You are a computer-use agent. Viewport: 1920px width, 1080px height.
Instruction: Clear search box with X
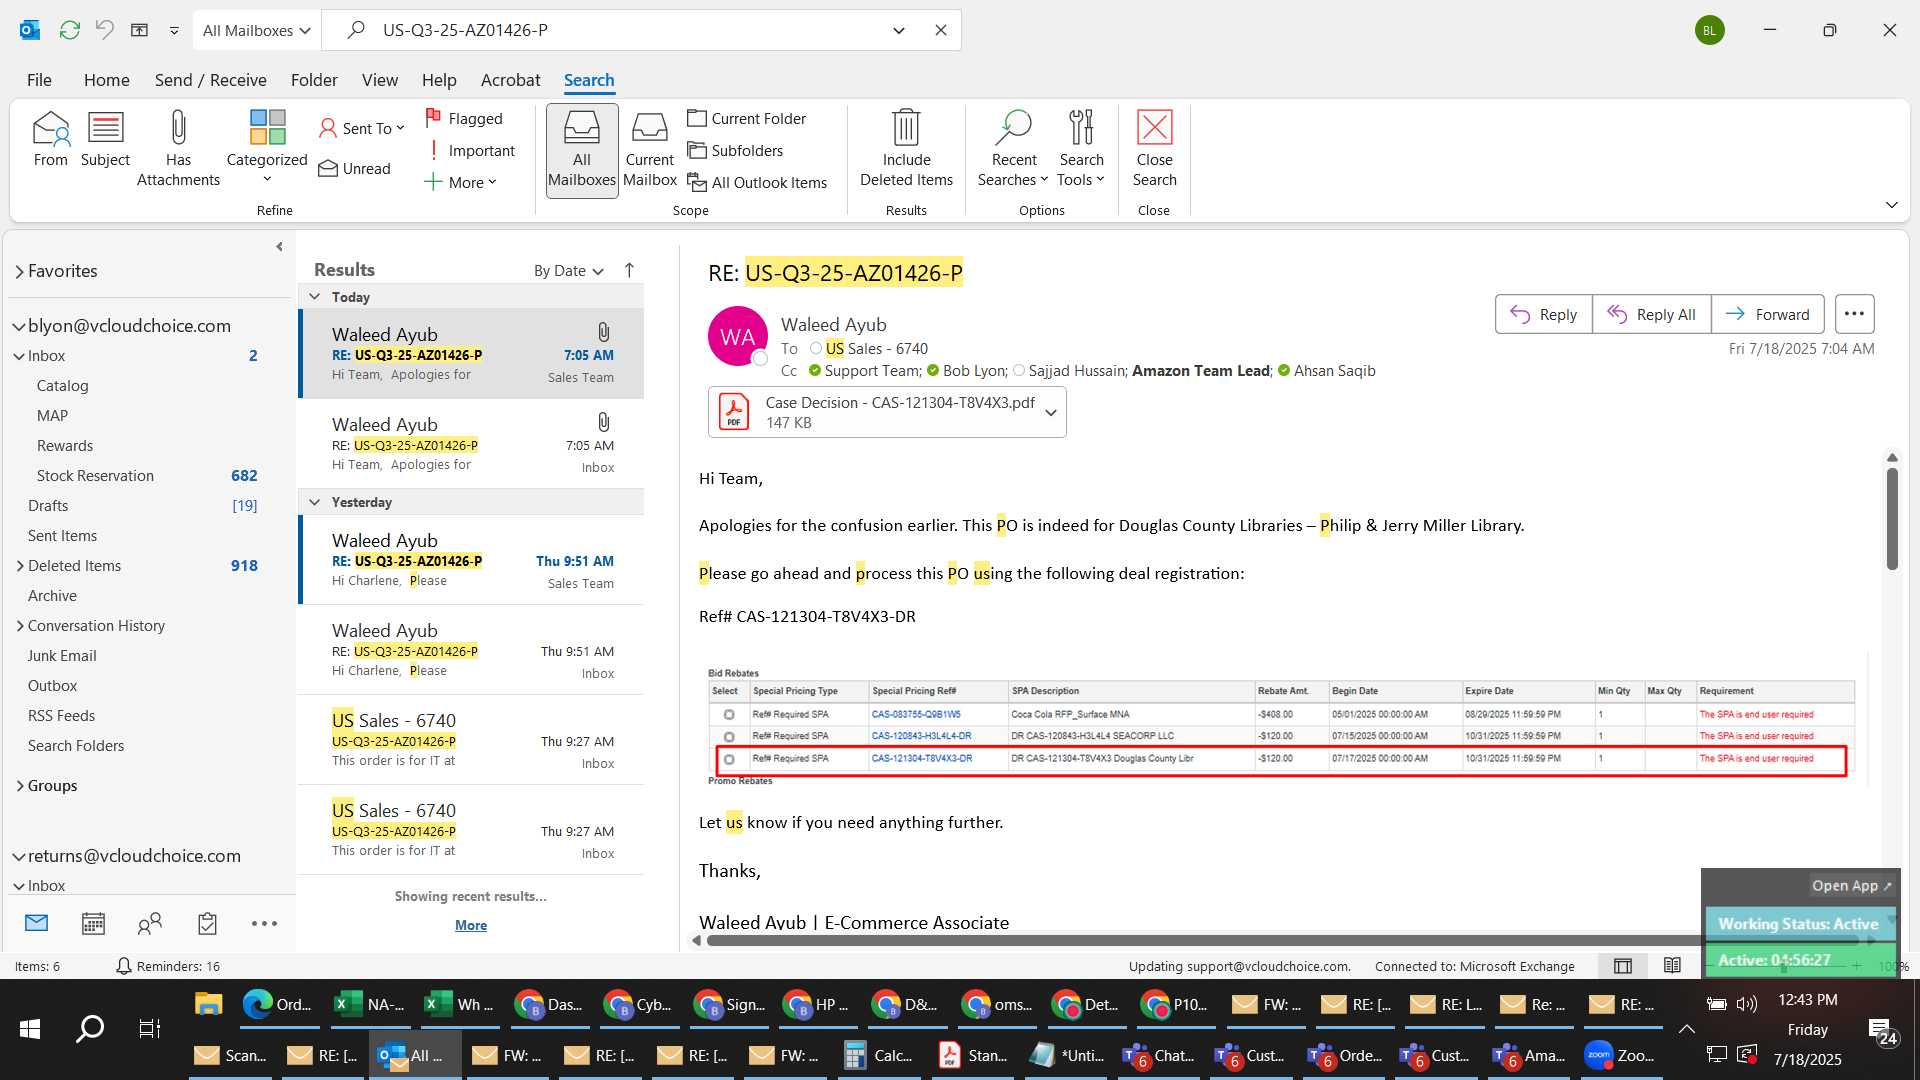point(940,30)
